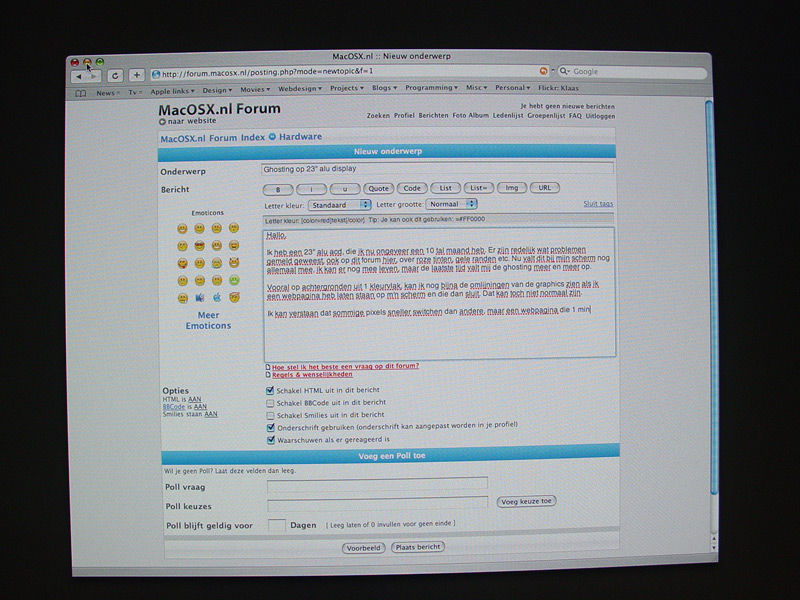800x600 pixels.
Task: Open Ledenlijst in the forum navigation
Action: (x=510, y=115)
